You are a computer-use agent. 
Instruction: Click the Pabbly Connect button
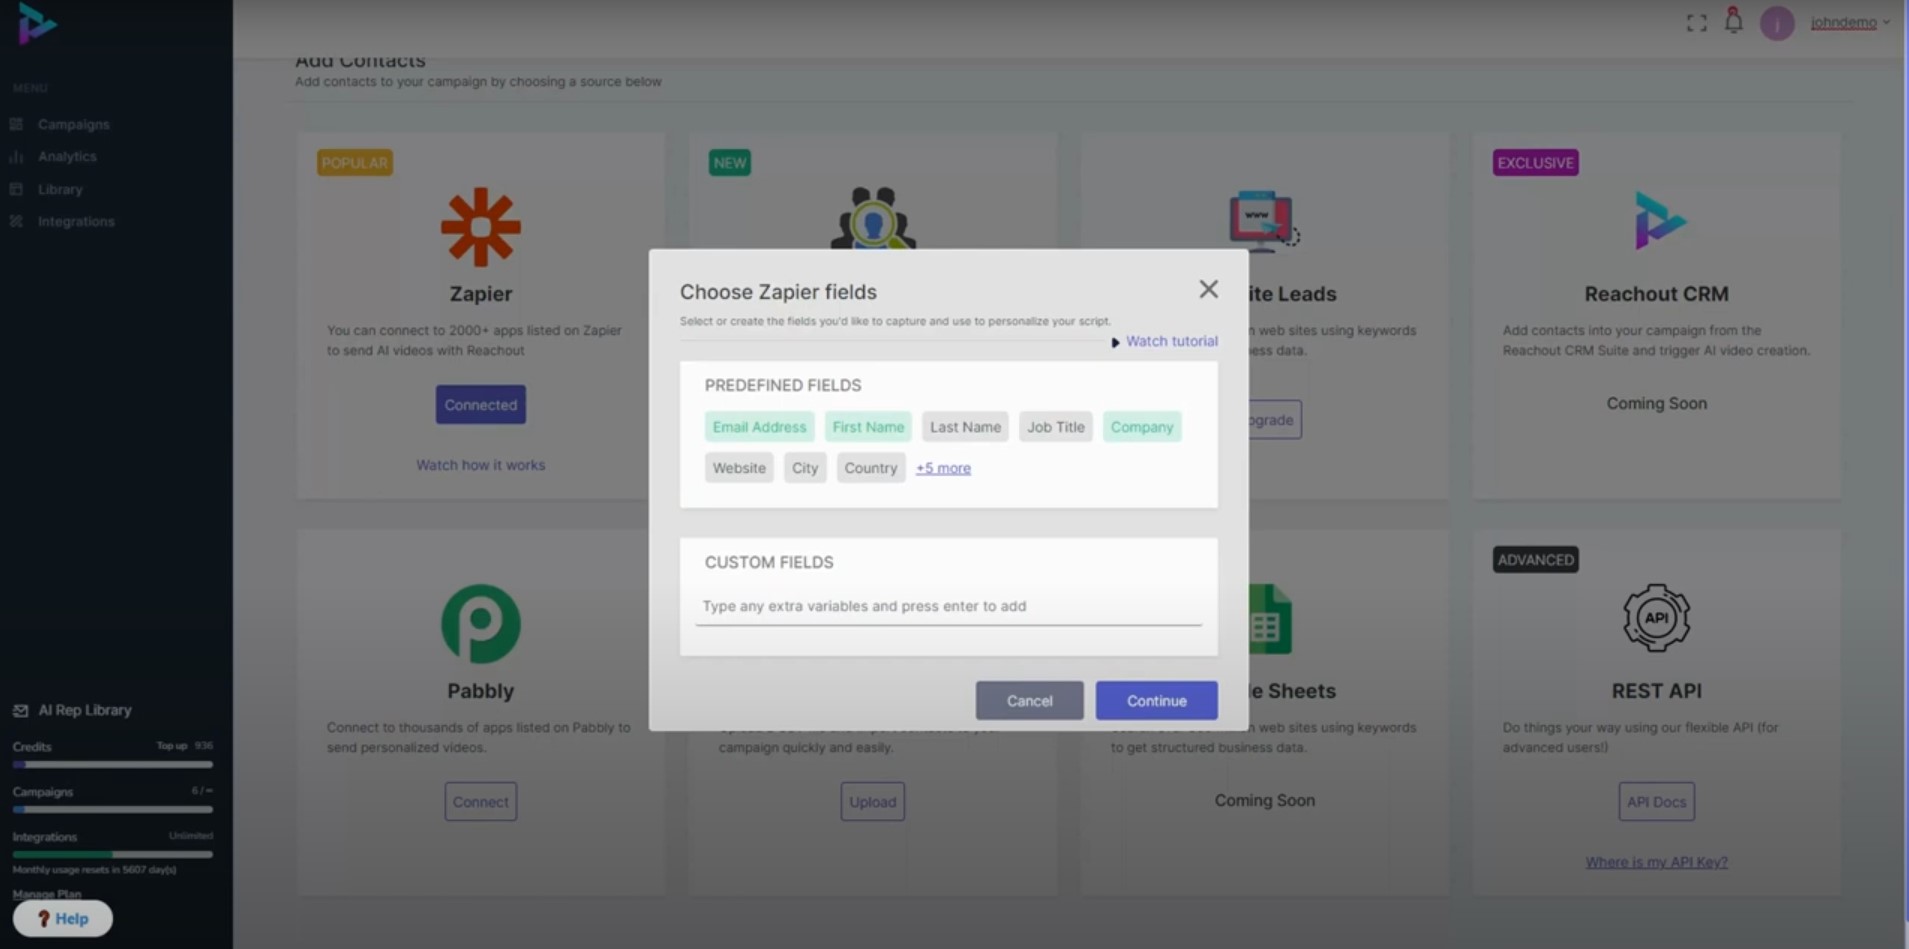point(481,802)
